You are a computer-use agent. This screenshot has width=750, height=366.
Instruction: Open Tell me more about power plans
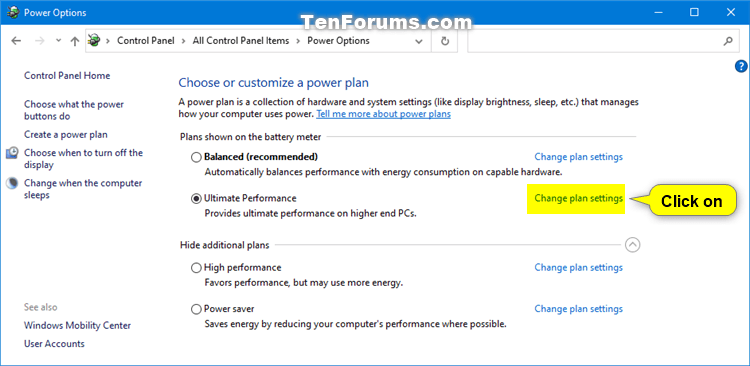[x=383, y=114]
